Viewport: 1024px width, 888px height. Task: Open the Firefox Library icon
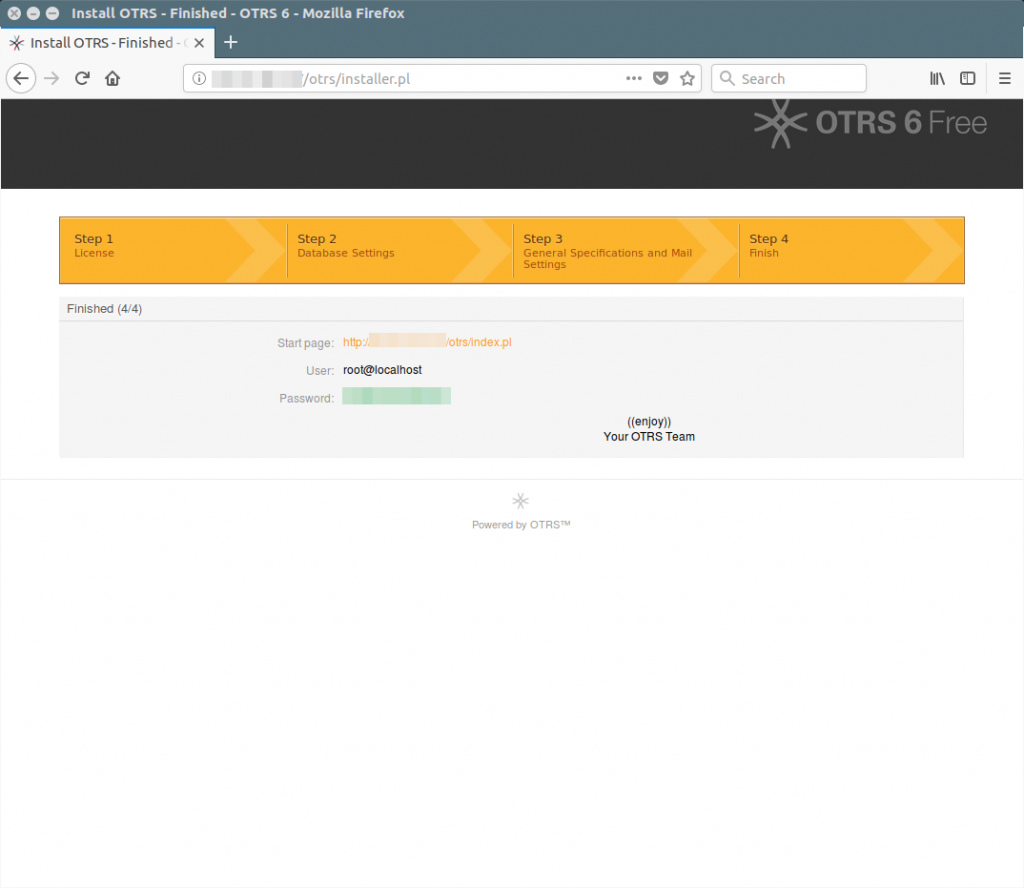937,78
